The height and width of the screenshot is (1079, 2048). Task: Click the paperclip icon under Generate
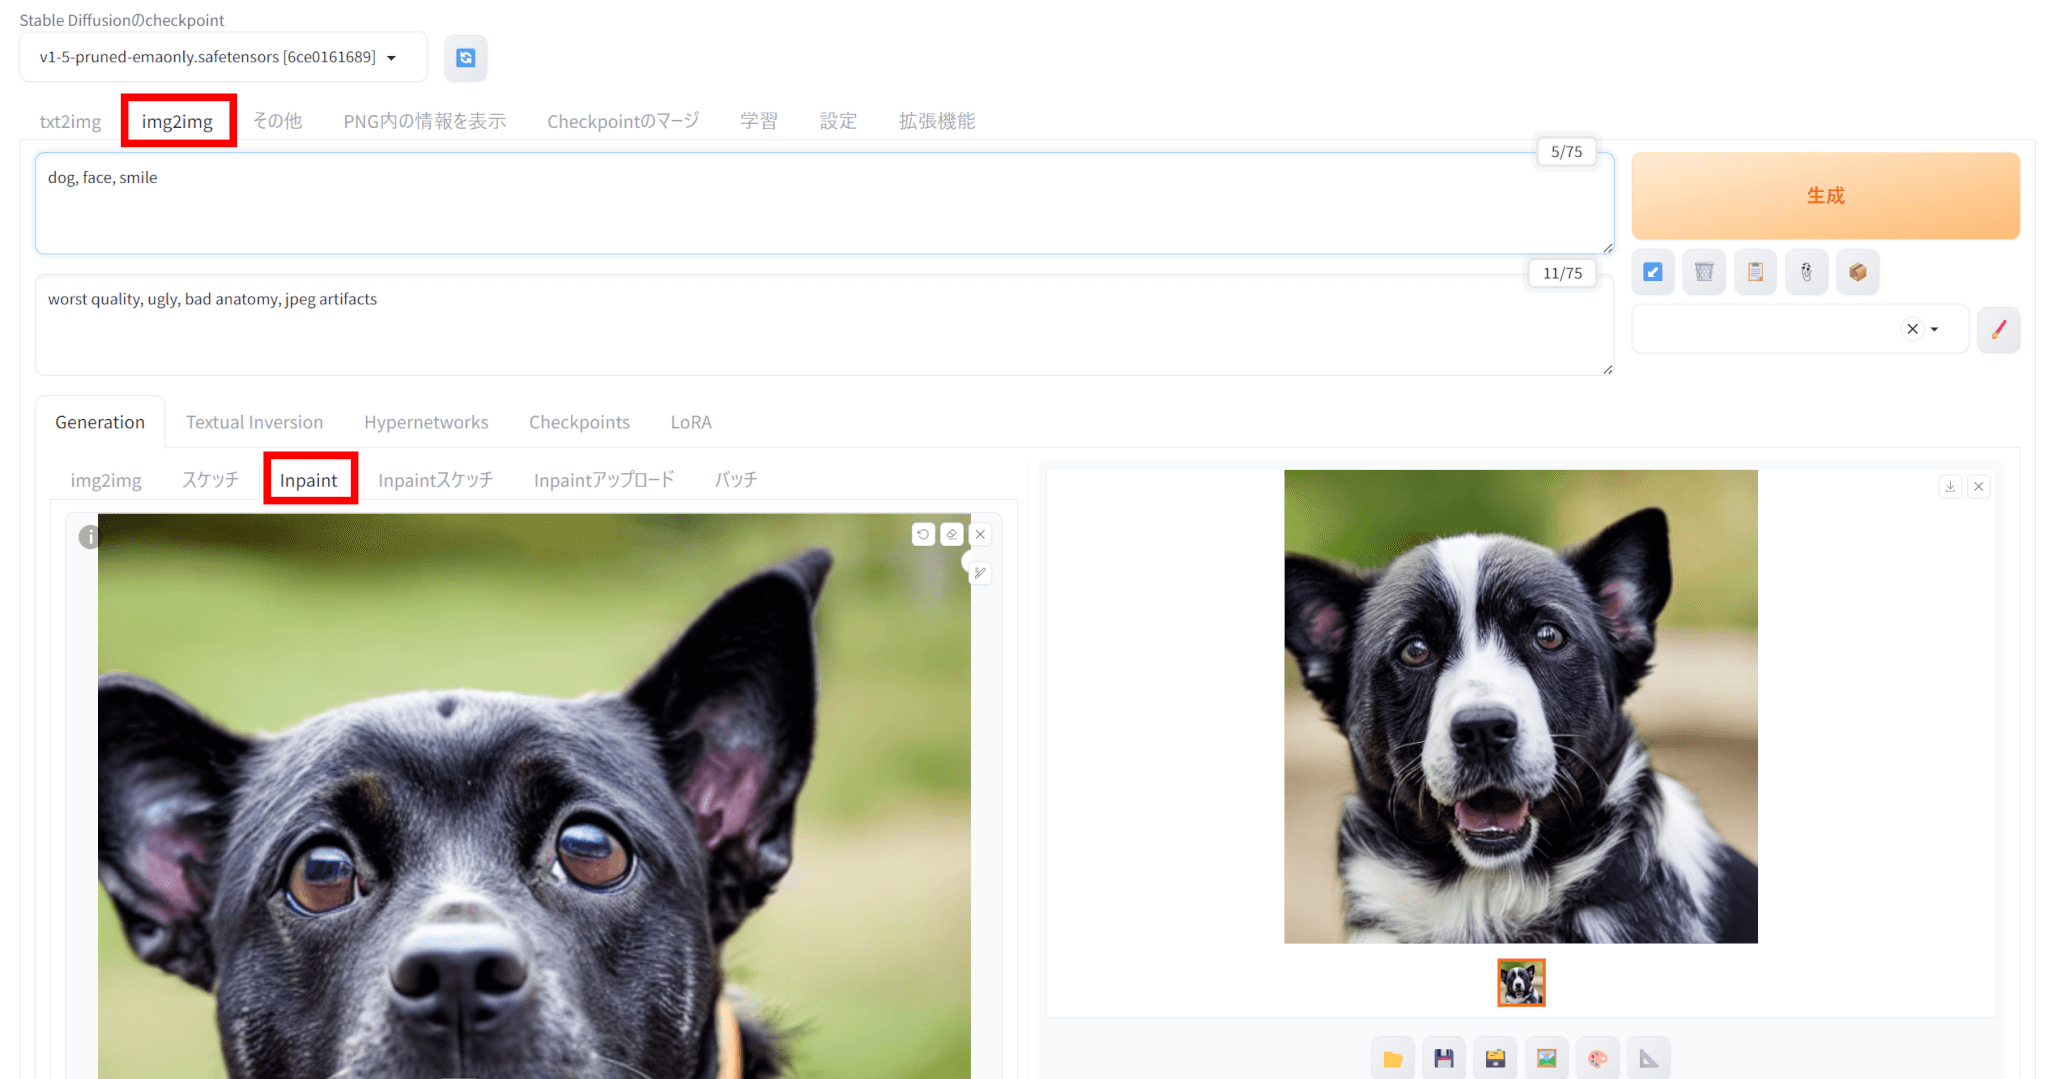[1806, 272]
